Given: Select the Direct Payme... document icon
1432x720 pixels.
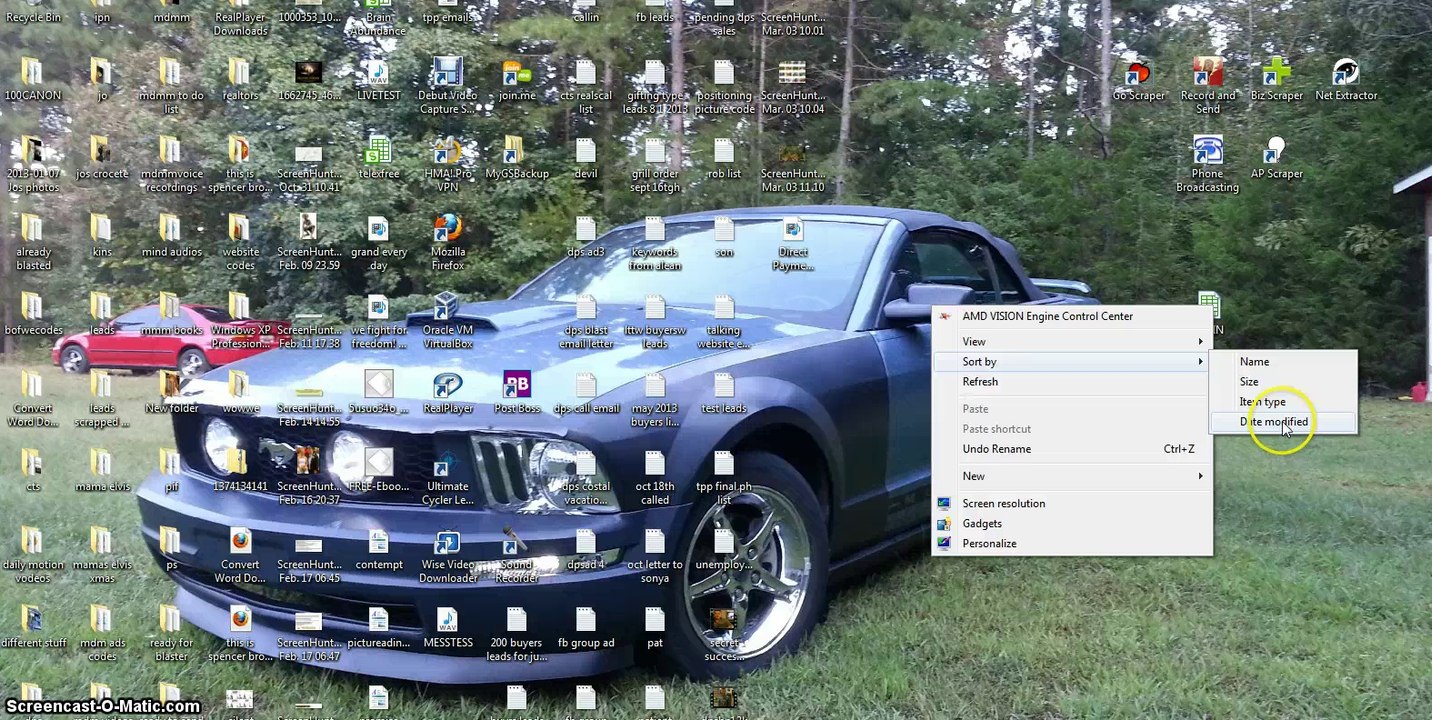Looking at the screenshot, I should [793, 242].
